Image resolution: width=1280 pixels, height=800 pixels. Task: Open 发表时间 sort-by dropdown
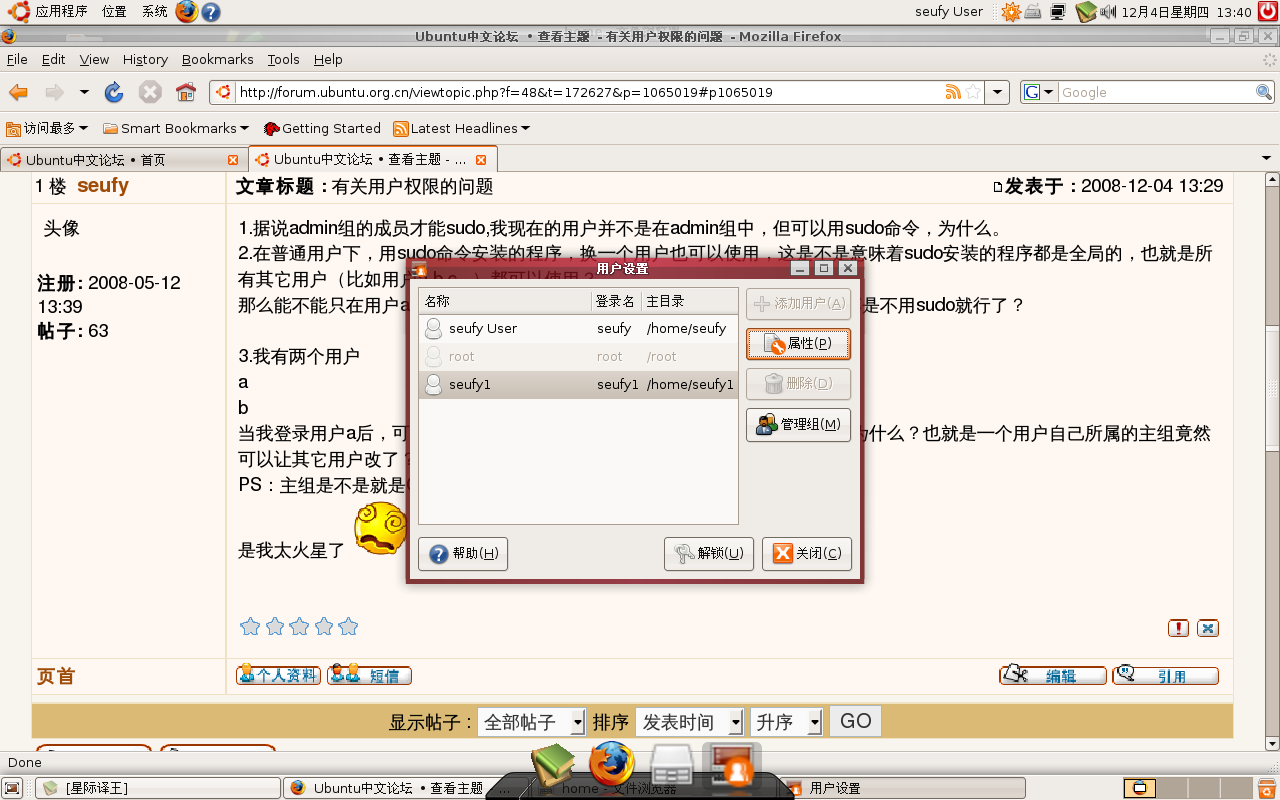click(x=690, y=722)
